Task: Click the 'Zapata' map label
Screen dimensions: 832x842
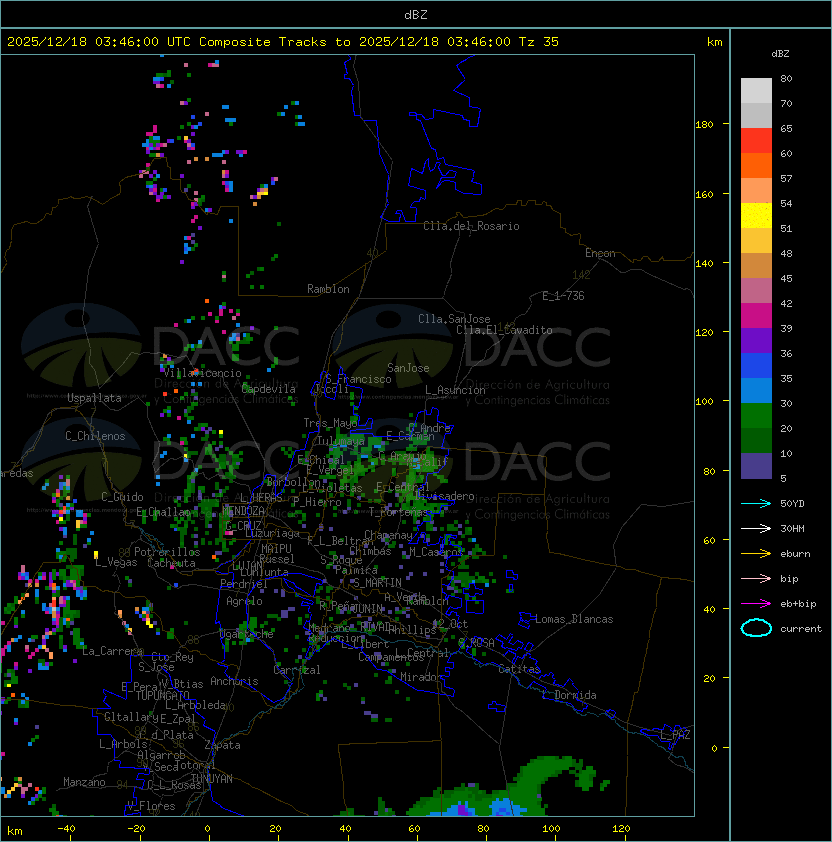Action: [x=222, y=745]
